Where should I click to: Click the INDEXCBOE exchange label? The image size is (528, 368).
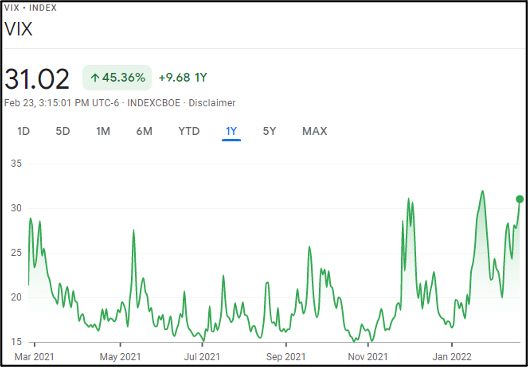(154, 103)
